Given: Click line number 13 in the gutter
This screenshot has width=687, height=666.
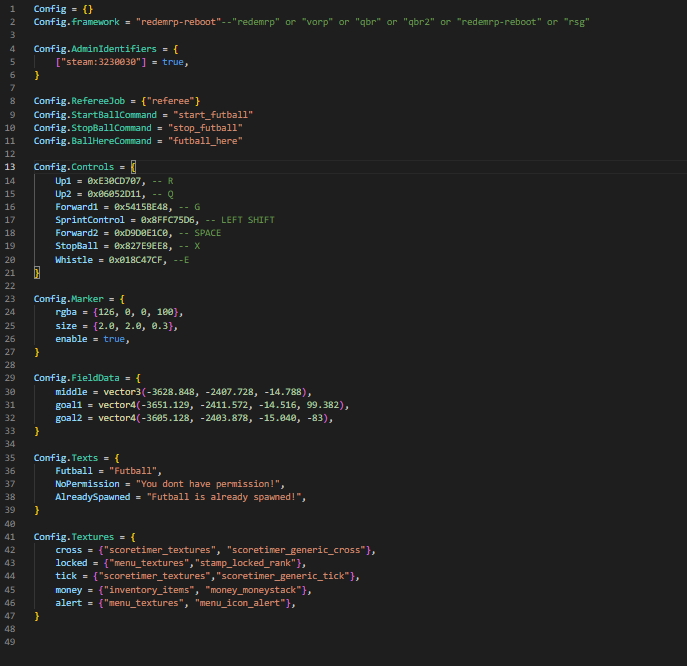Looking at the screenshot, I should point(10,166).
